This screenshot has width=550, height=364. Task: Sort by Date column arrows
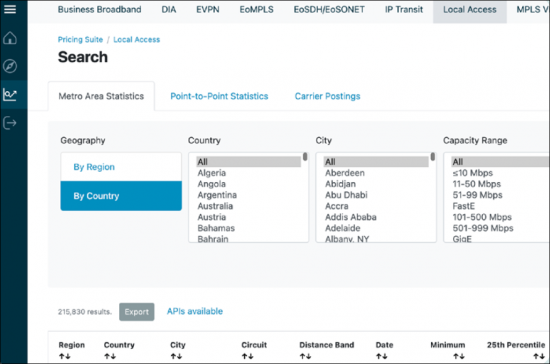382,356
